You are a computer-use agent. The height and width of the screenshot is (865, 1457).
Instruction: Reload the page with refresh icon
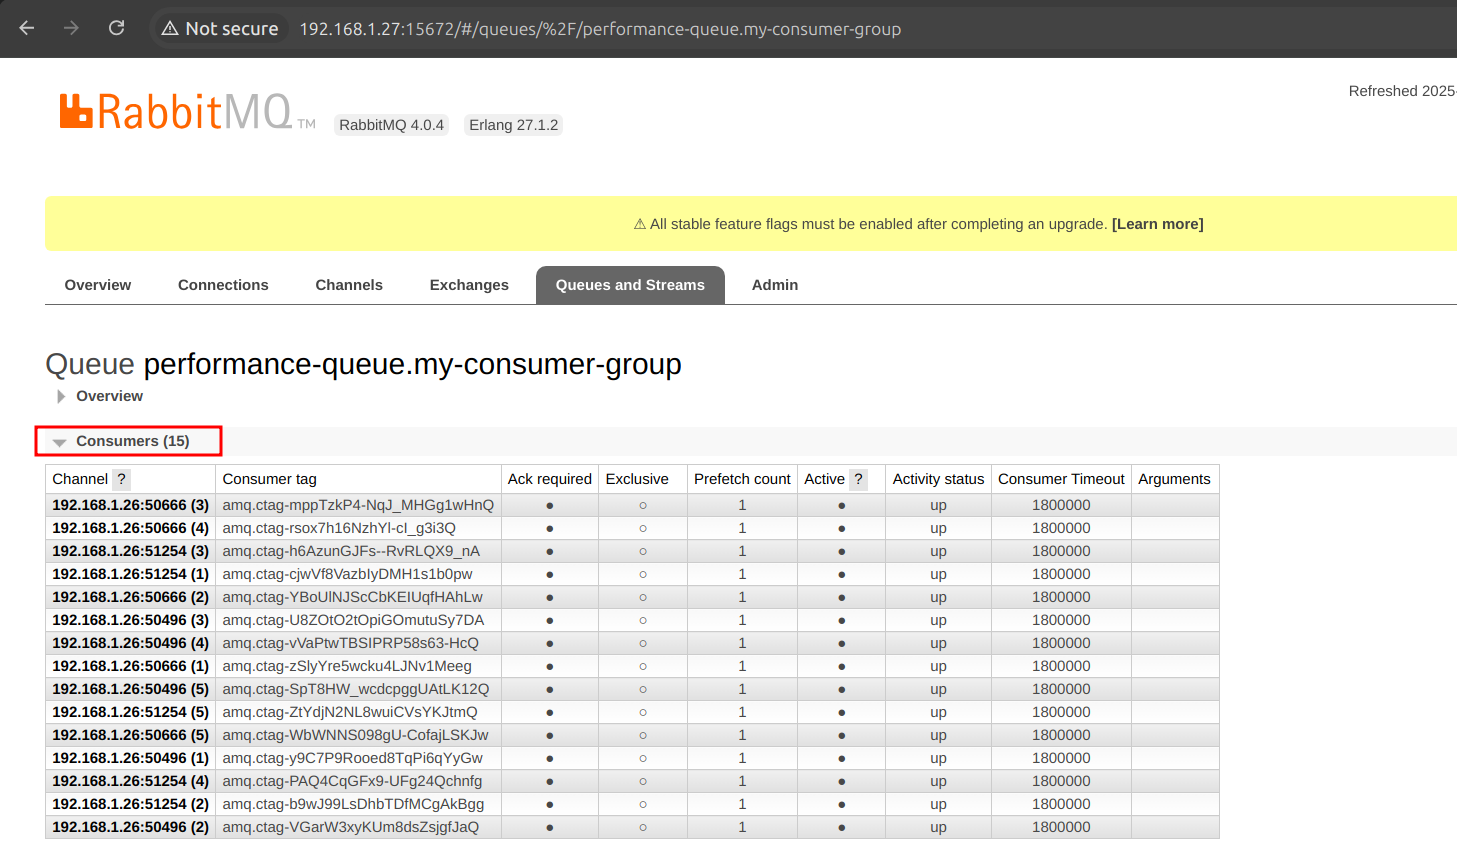pos(116,28)
